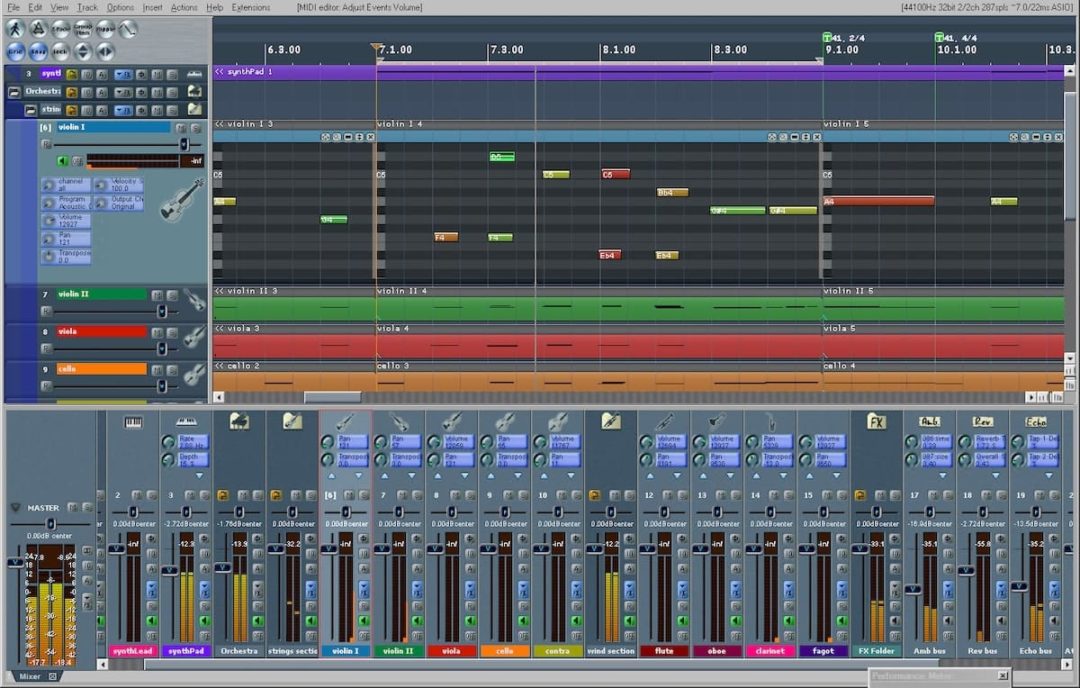Viewport: 1080px width, 688px height.
Task: Mute violin I using its speaker icon
Action: (62, 160)
